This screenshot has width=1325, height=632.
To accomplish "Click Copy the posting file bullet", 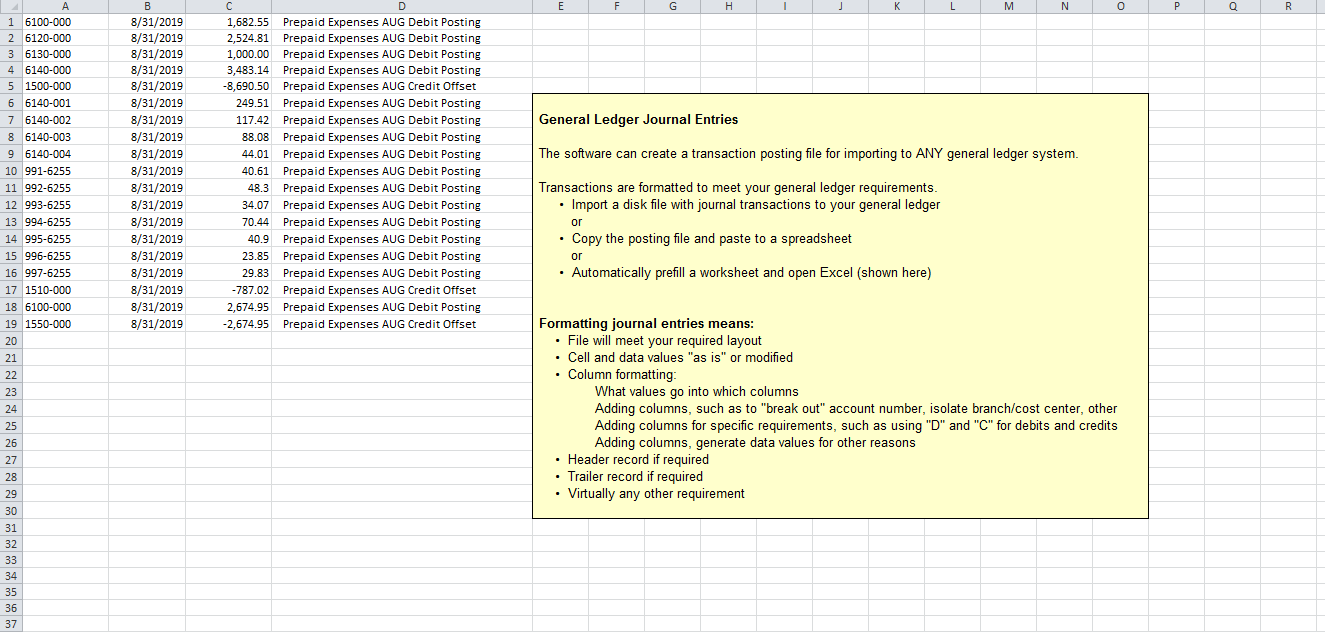I will point(712,239).
